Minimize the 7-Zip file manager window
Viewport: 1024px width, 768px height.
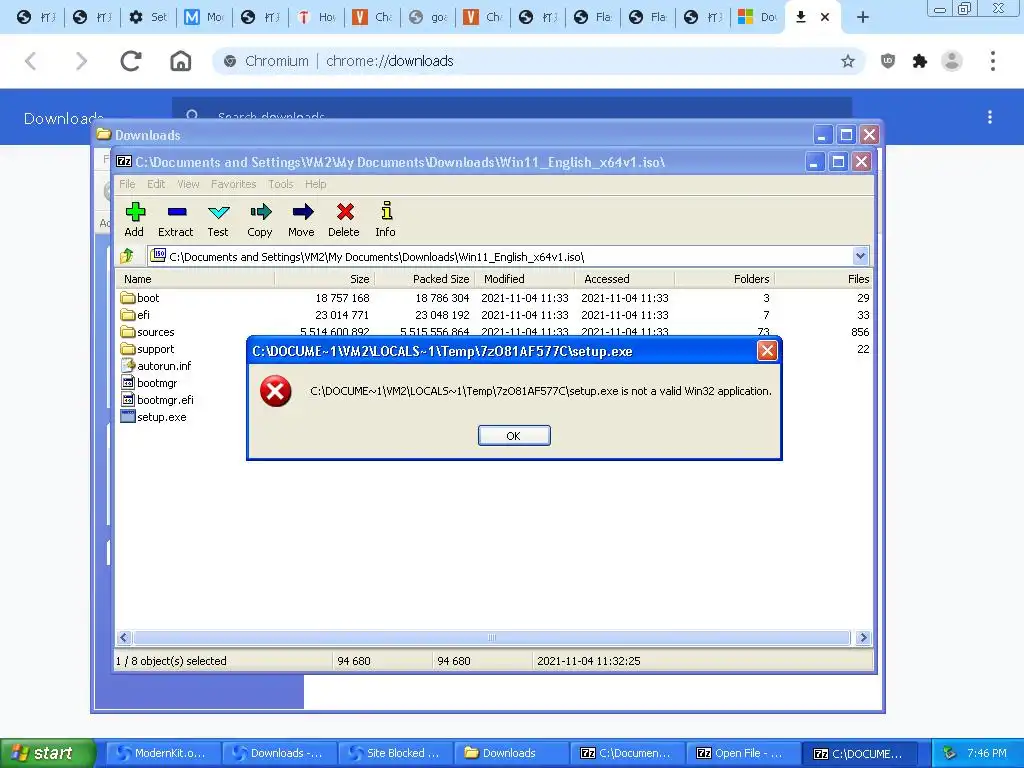(814, 161)
